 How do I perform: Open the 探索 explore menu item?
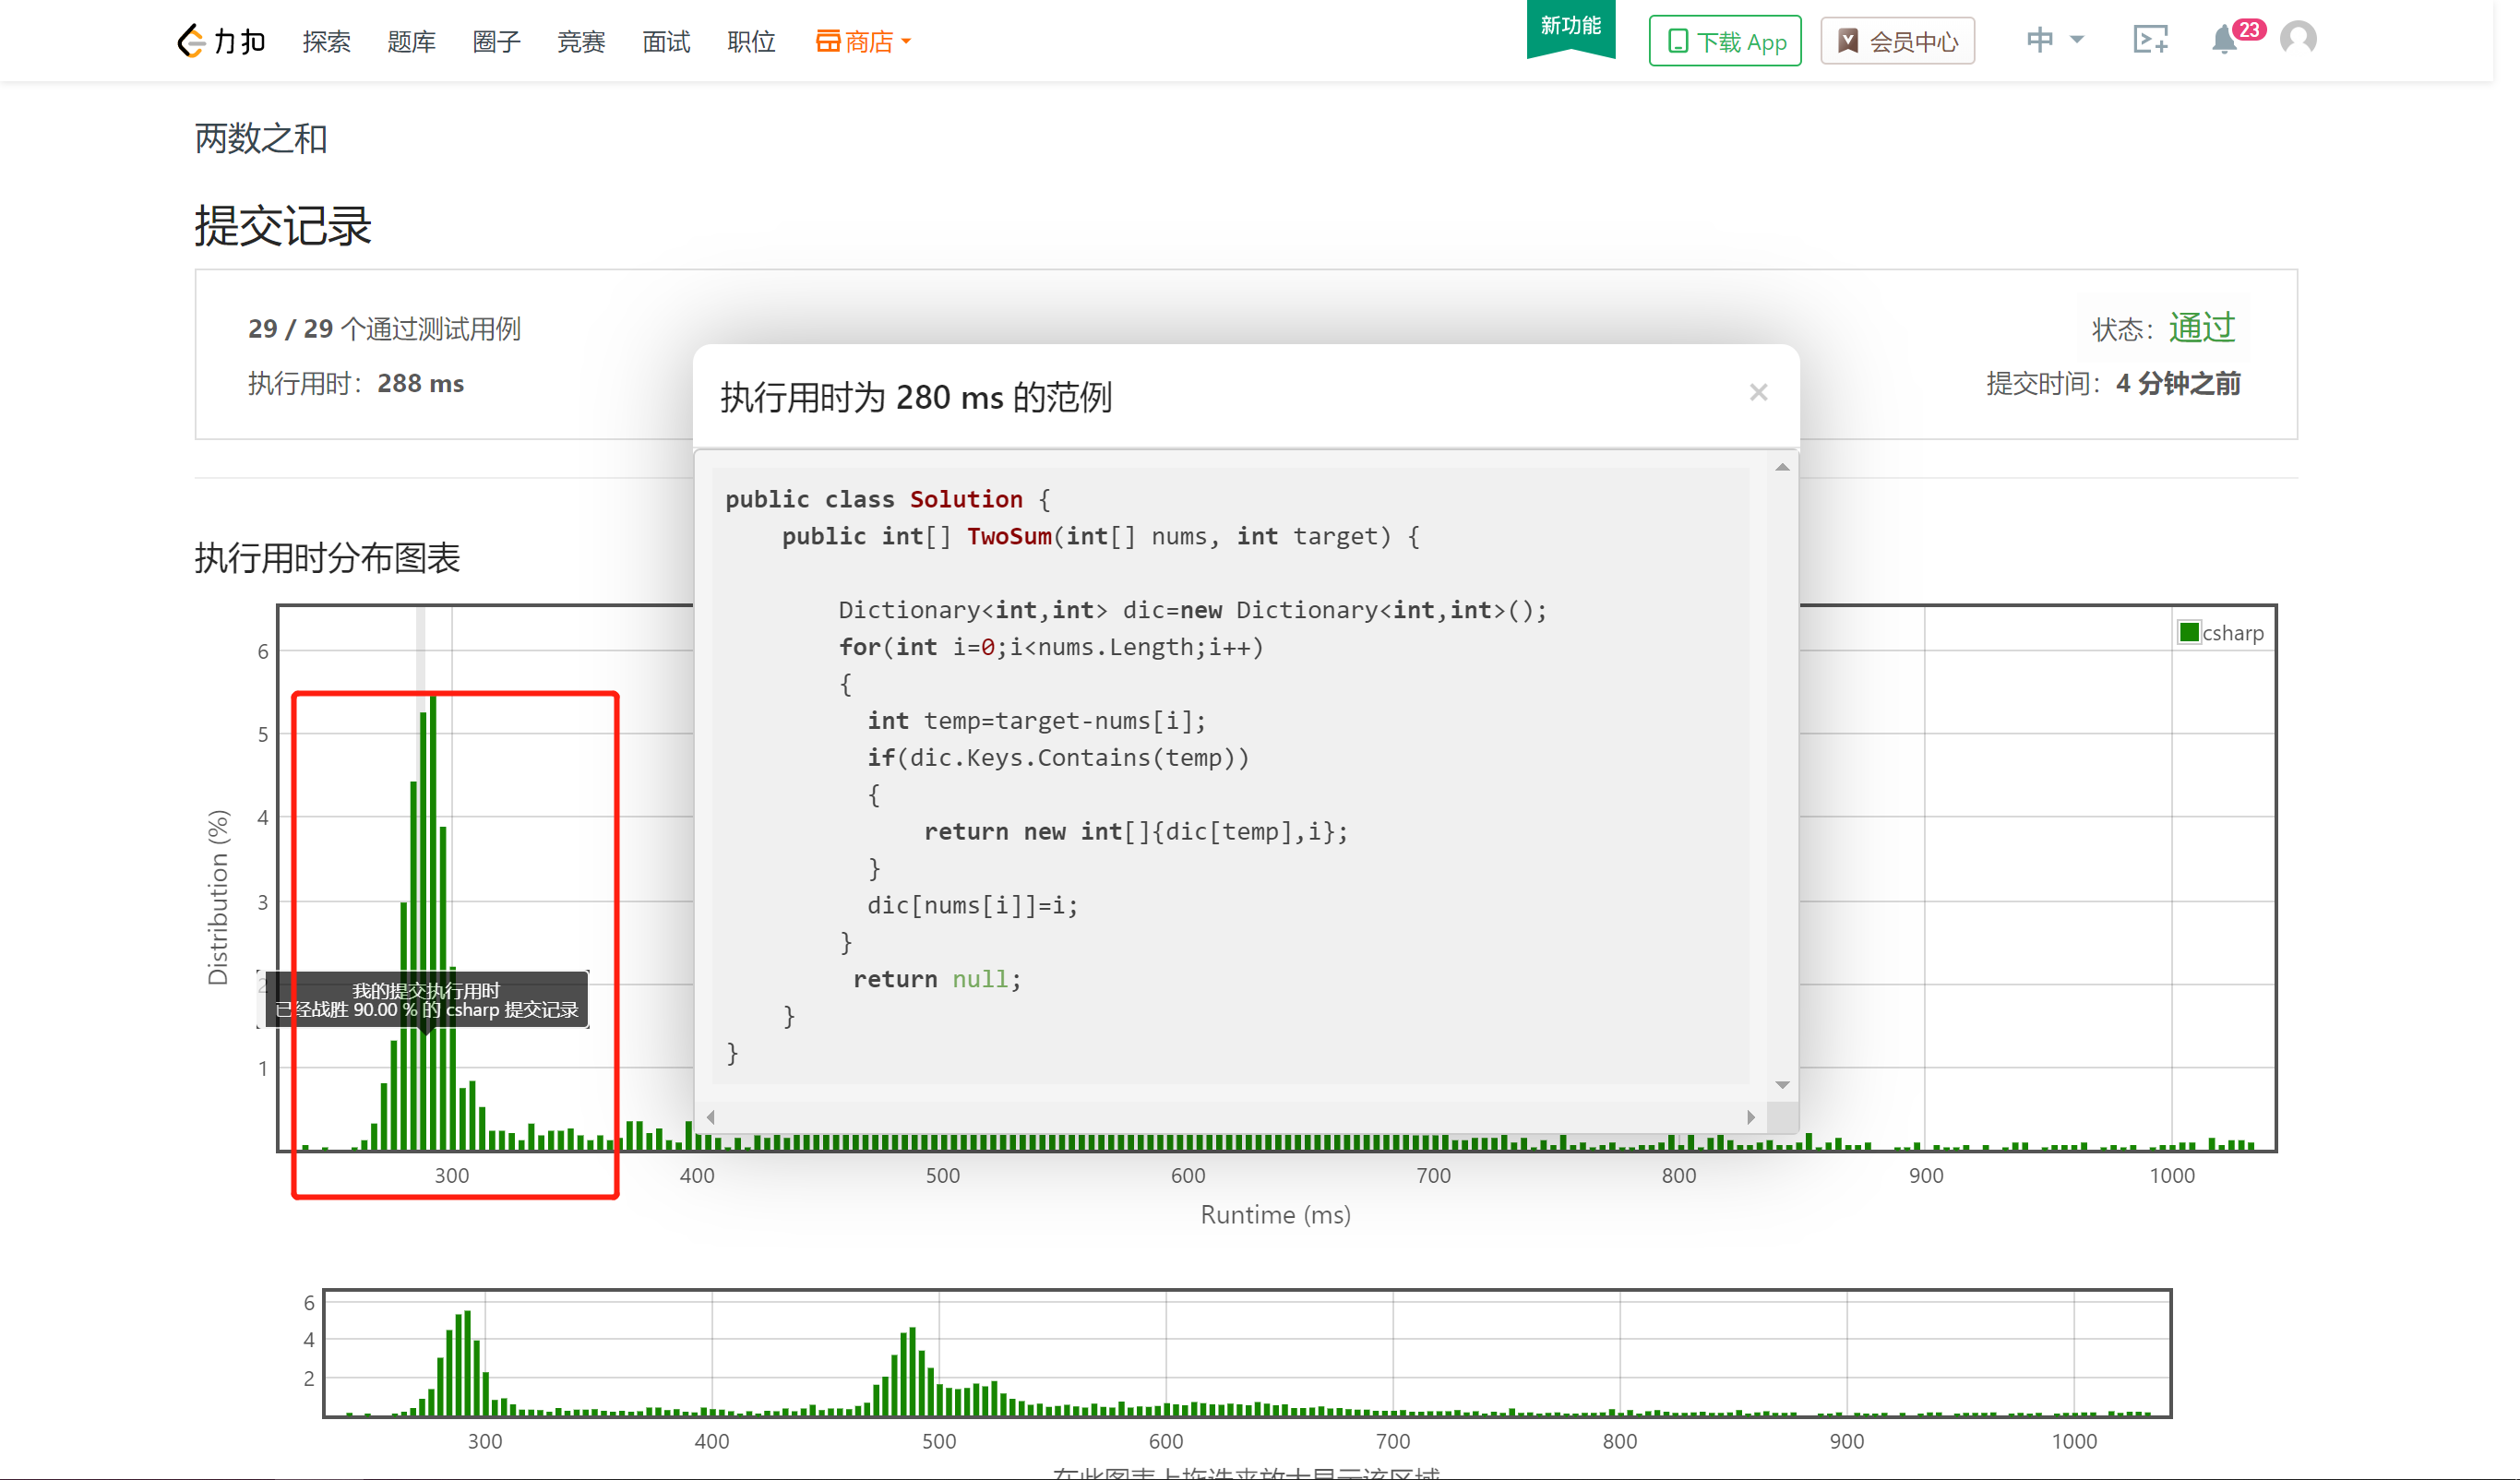pos(326,41)
